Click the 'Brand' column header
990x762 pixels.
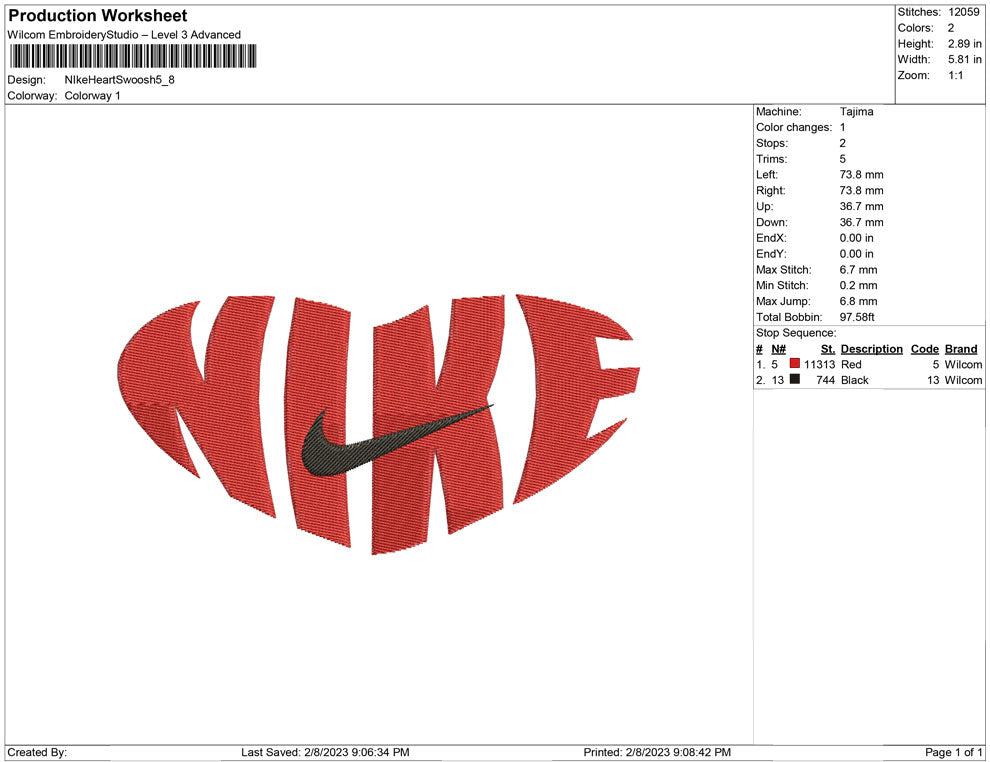pos(961,348)
